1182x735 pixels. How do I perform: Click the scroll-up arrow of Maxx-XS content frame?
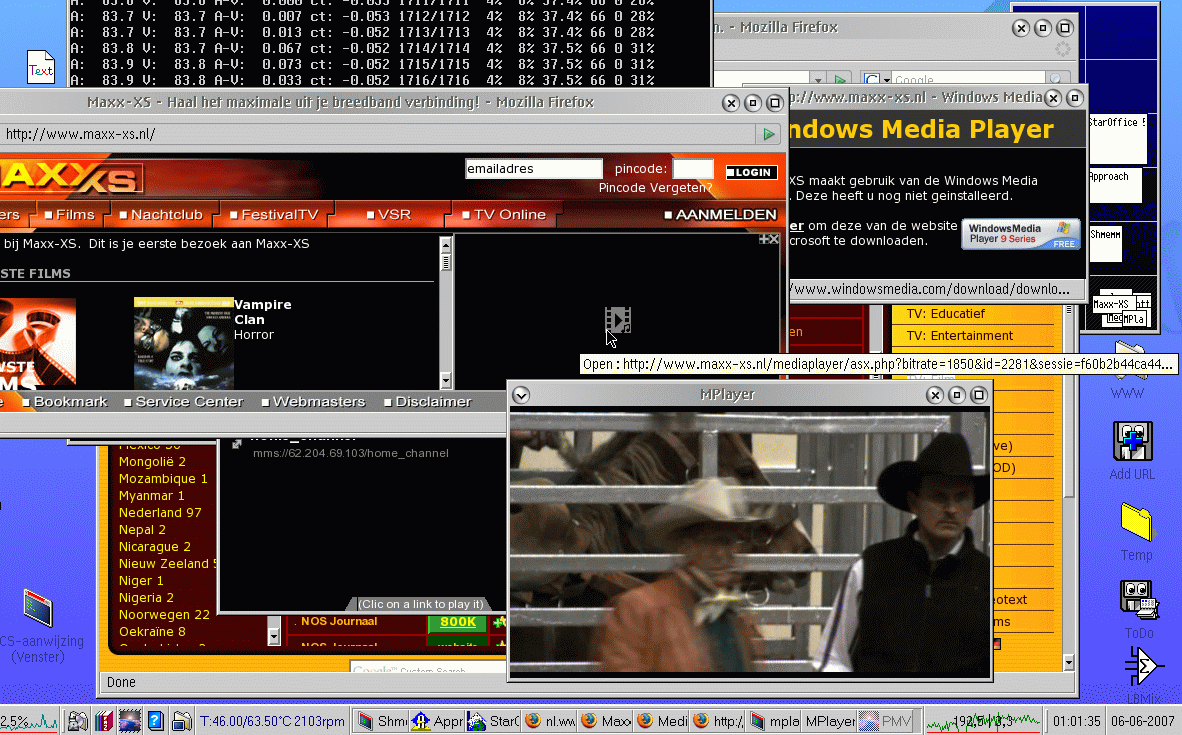tap(446, 245)
